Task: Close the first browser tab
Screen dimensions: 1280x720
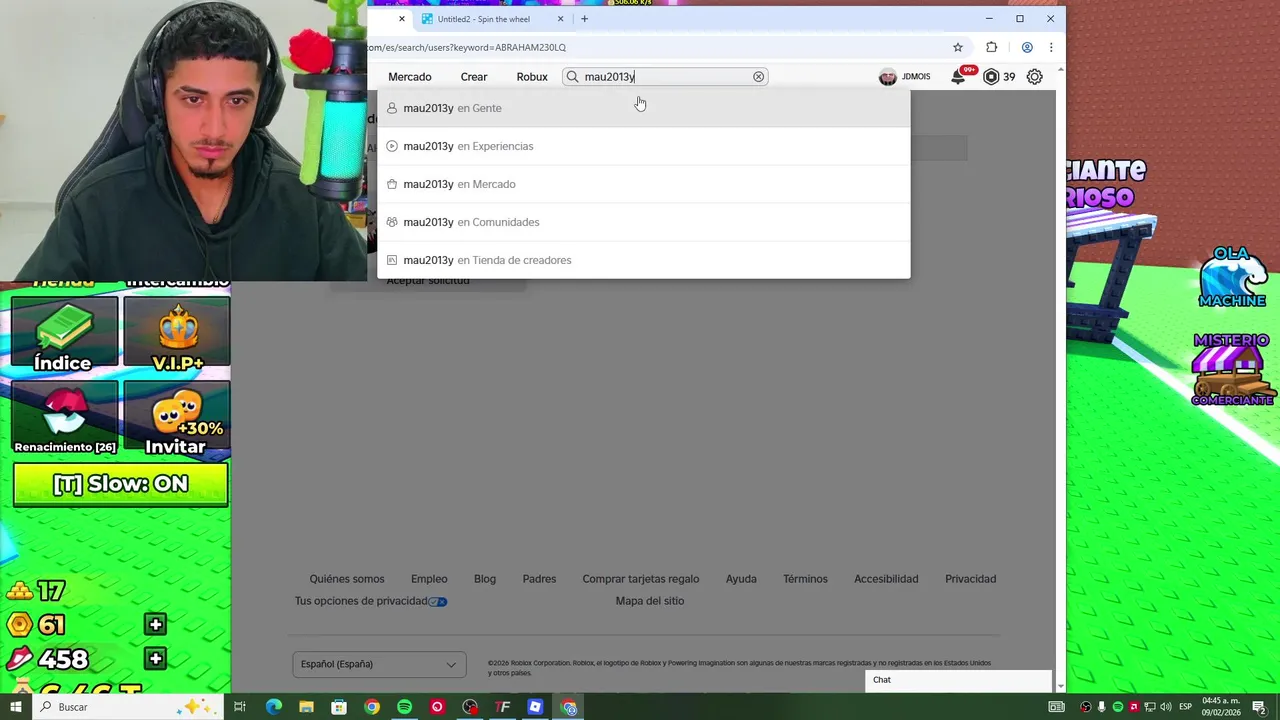Action: click(402, 19)
